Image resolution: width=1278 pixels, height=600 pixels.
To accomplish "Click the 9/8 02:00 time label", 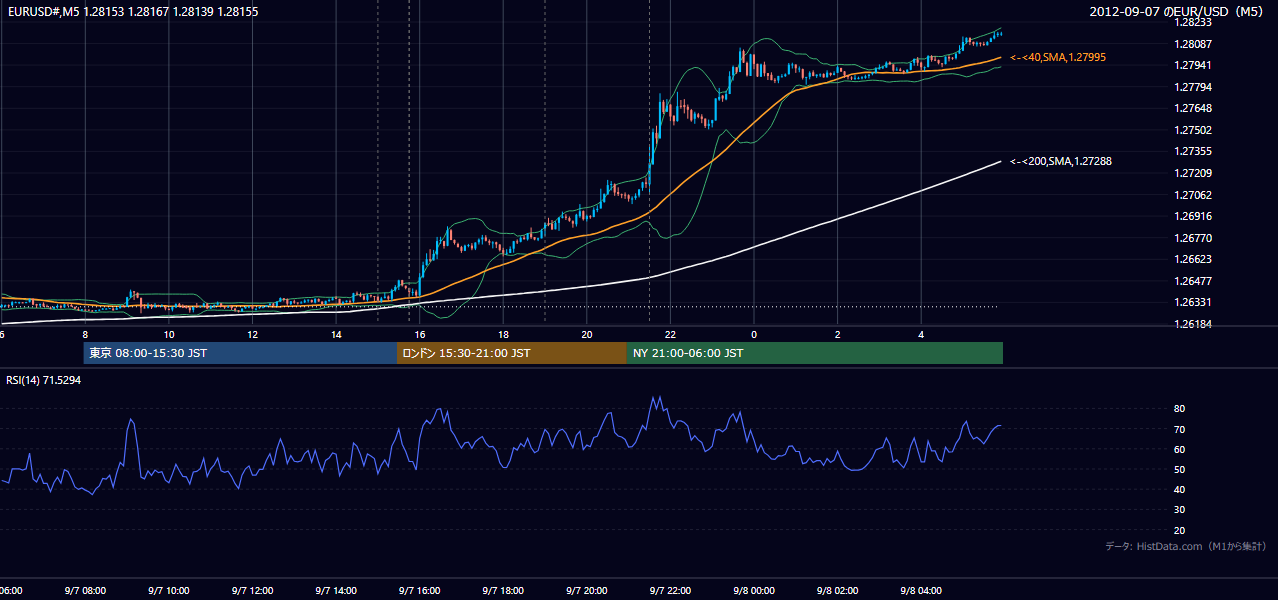I will (x=837, y=591).
